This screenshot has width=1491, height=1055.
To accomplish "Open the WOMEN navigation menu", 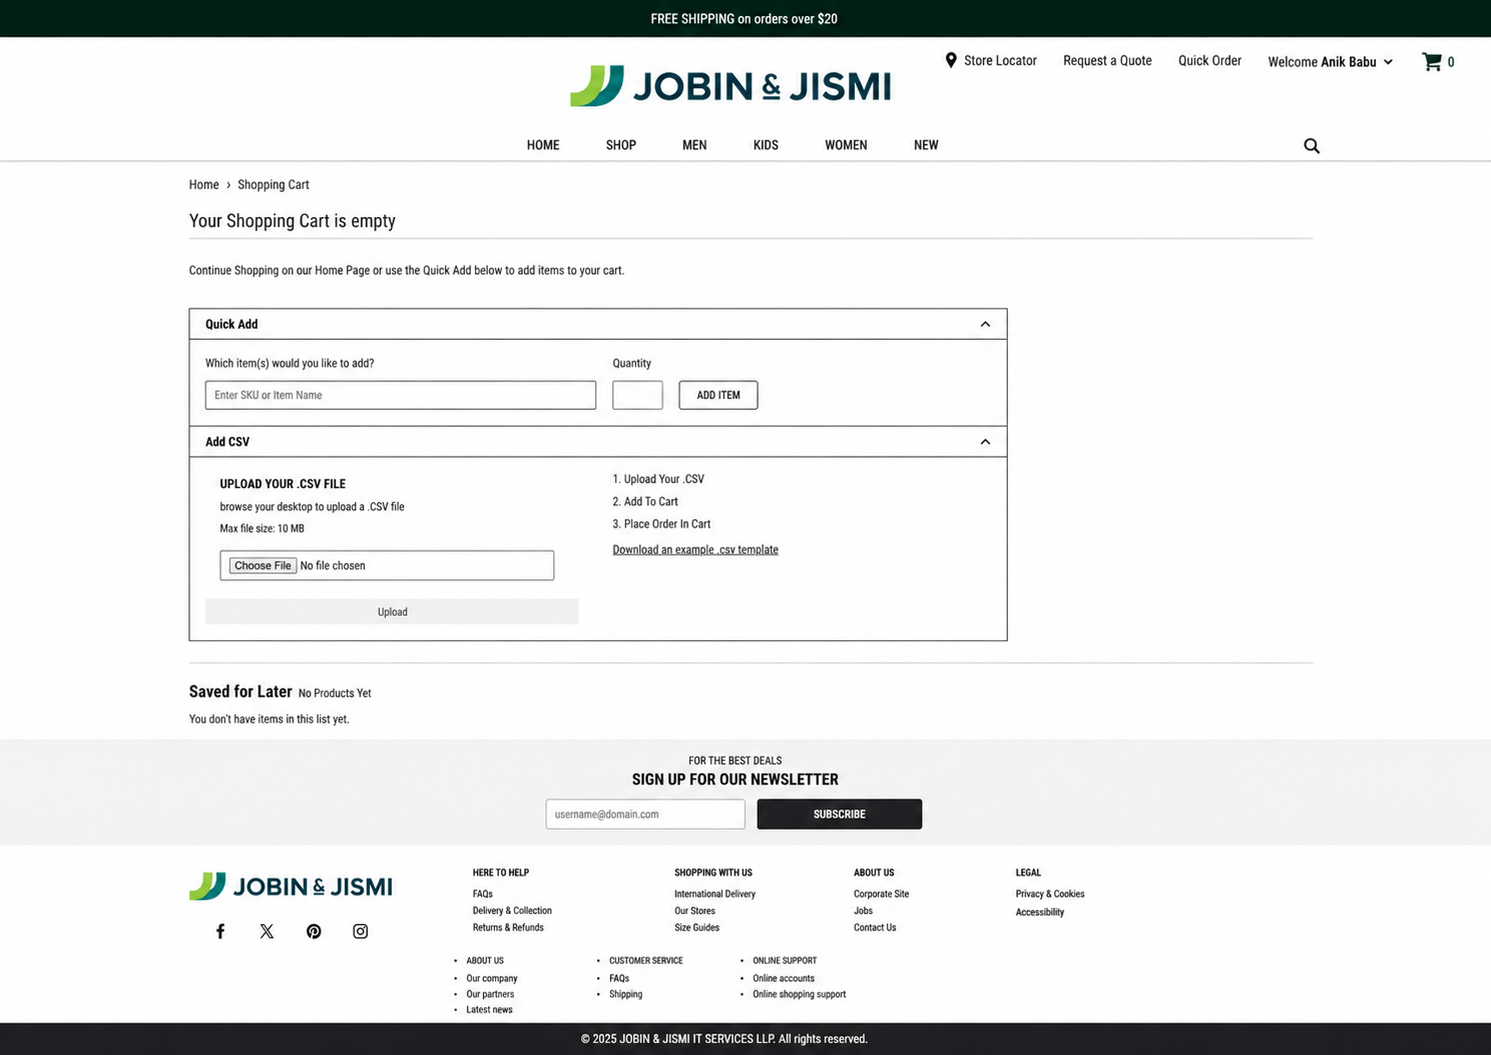I will (846, 145).
